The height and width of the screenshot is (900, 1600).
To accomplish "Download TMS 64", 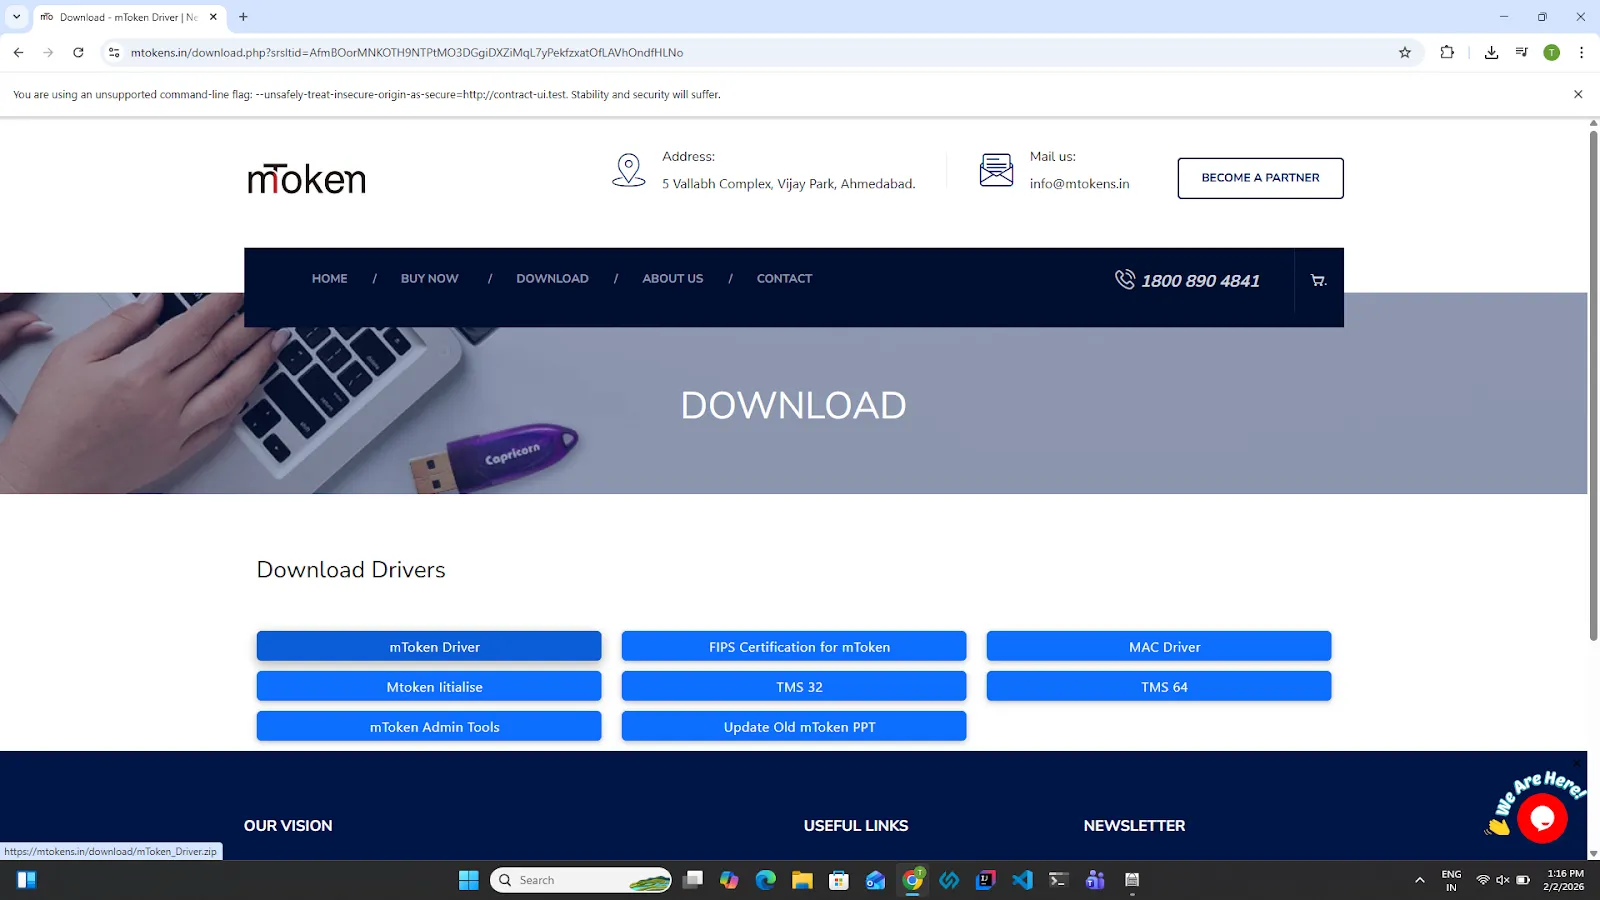I will [1159, 687].
